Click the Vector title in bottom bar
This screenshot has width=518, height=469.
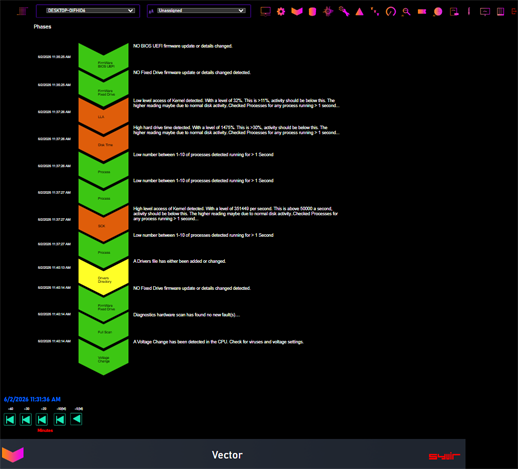(227, 455)
